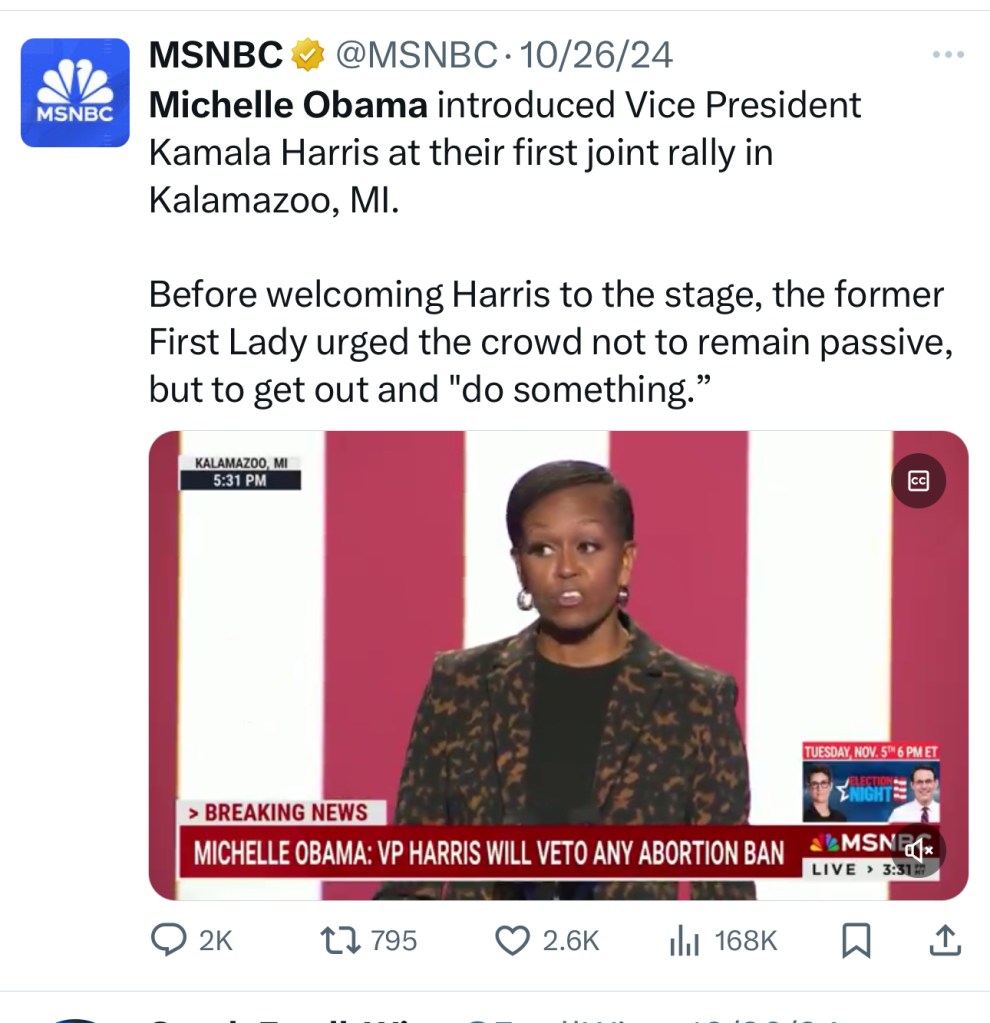The height and width of the screenshot is (1023, 990).
Task: Click the 2.6K likes count
Action: [x=570, y=941]
